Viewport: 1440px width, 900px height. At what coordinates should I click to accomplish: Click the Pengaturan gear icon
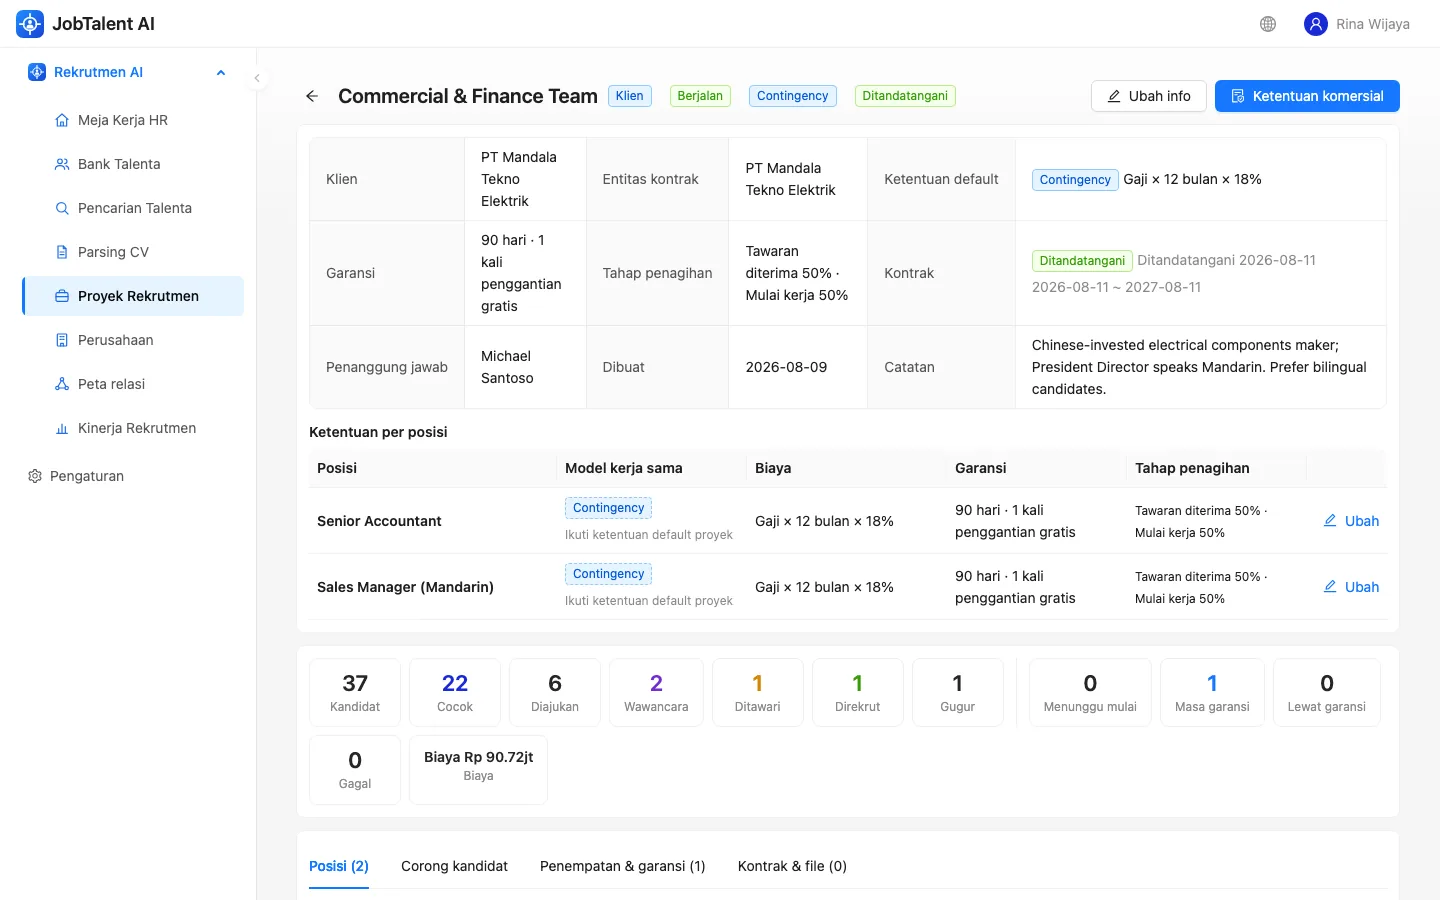pyautogui.click(x=35, y=476)
